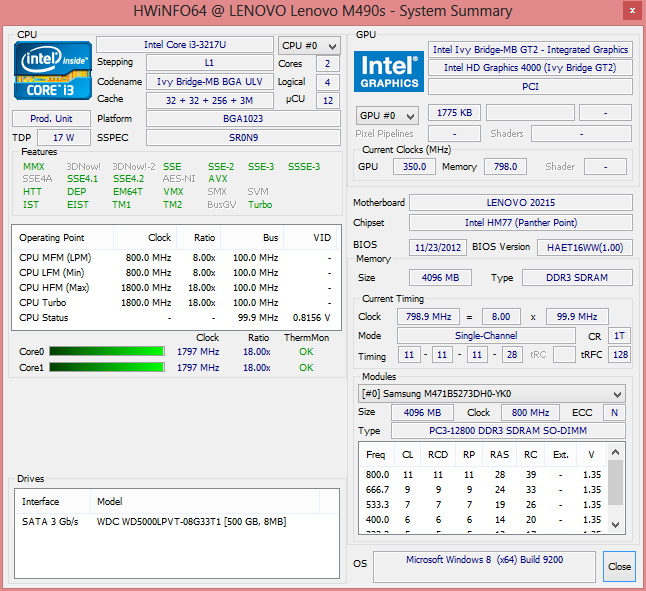The image size is (646, 591).
Task: Open the GPU #0 selector dropdown
Action: click(387, 115)
